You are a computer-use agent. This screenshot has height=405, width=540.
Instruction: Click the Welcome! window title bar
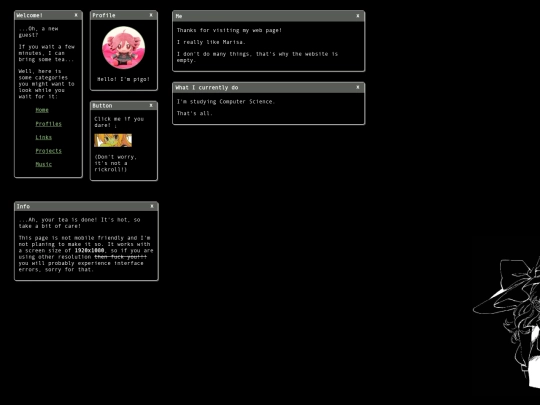click(48, 15)
